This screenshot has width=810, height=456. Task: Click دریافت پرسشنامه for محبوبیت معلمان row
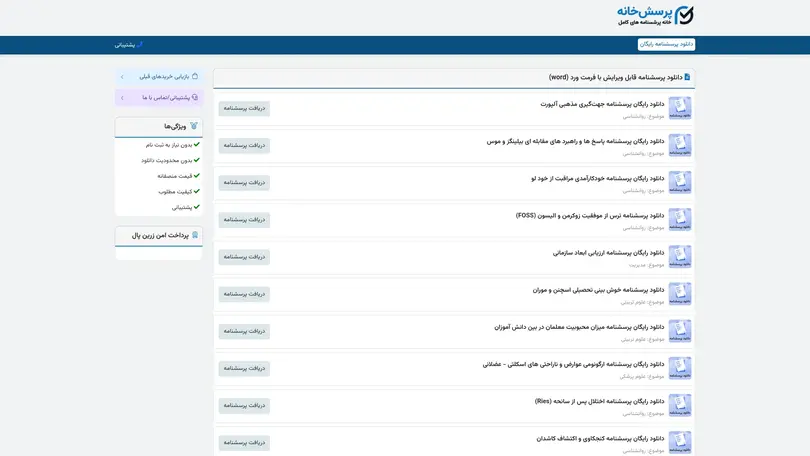pyautogui.click(x=244, y=332)
